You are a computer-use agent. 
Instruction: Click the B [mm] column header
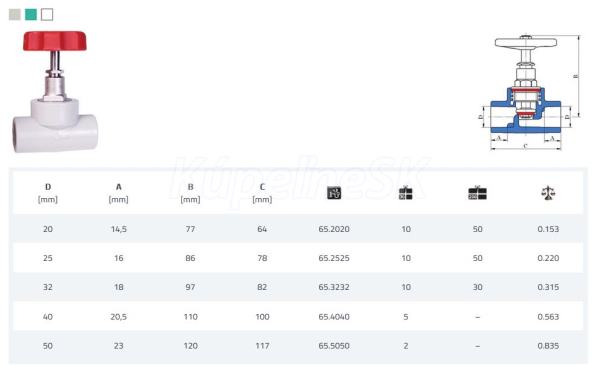pyautogui.click(x=190, y=193)
